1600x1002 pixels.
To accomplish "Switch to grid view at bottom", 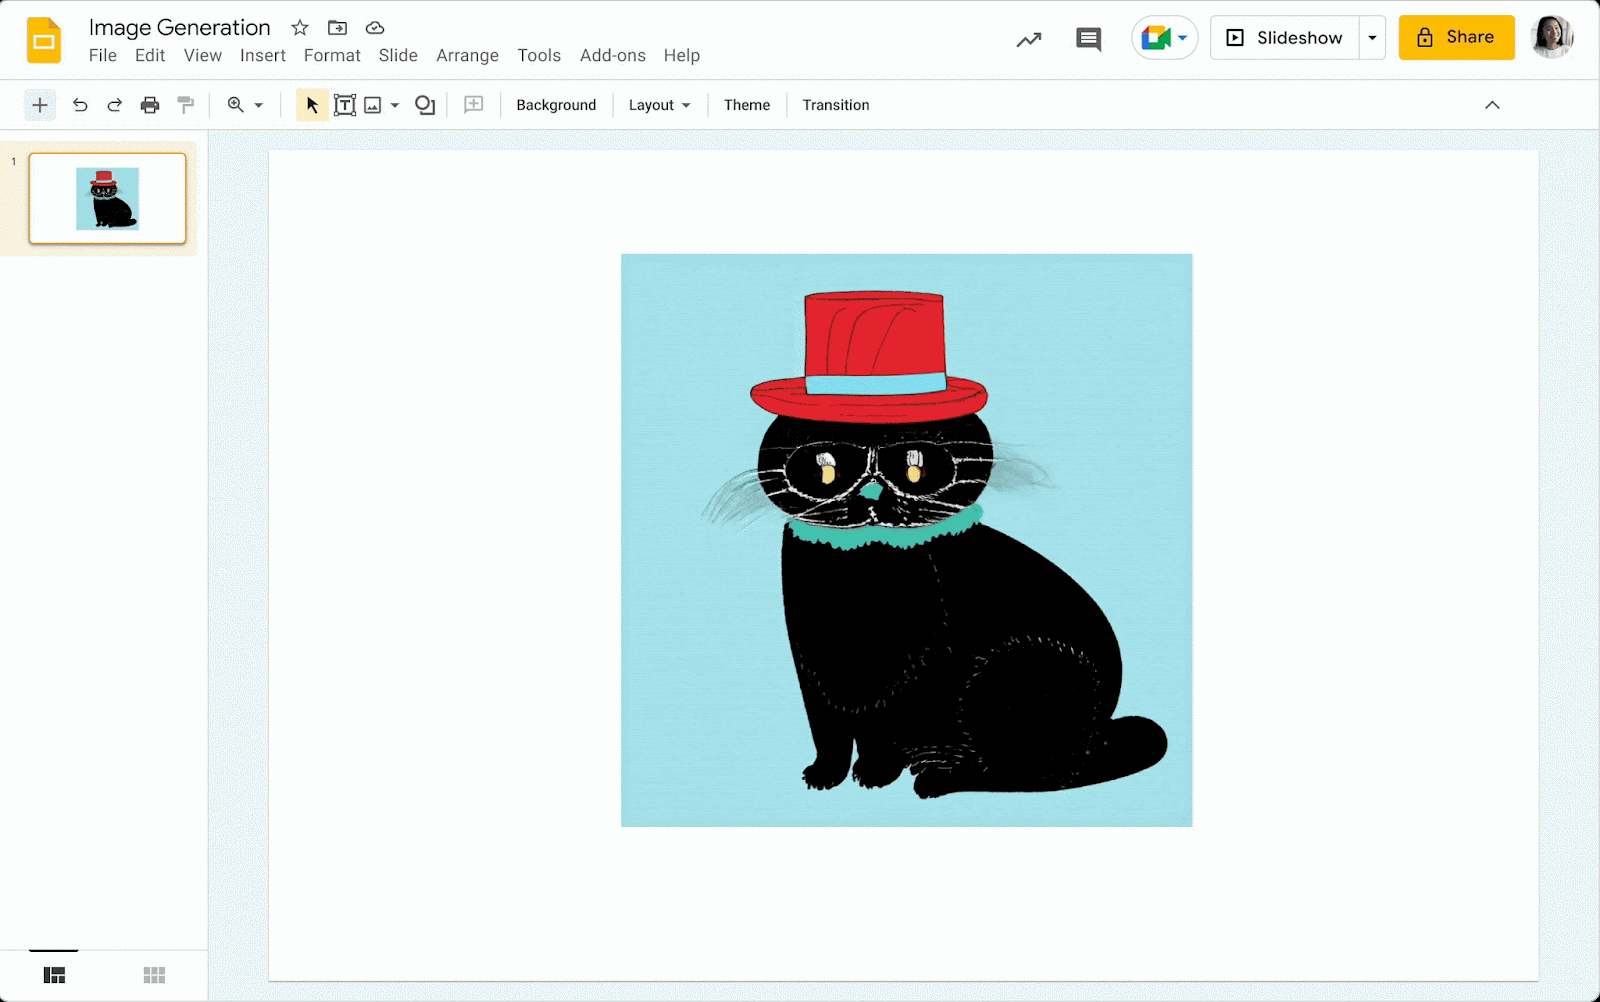I will click(154, 974).
